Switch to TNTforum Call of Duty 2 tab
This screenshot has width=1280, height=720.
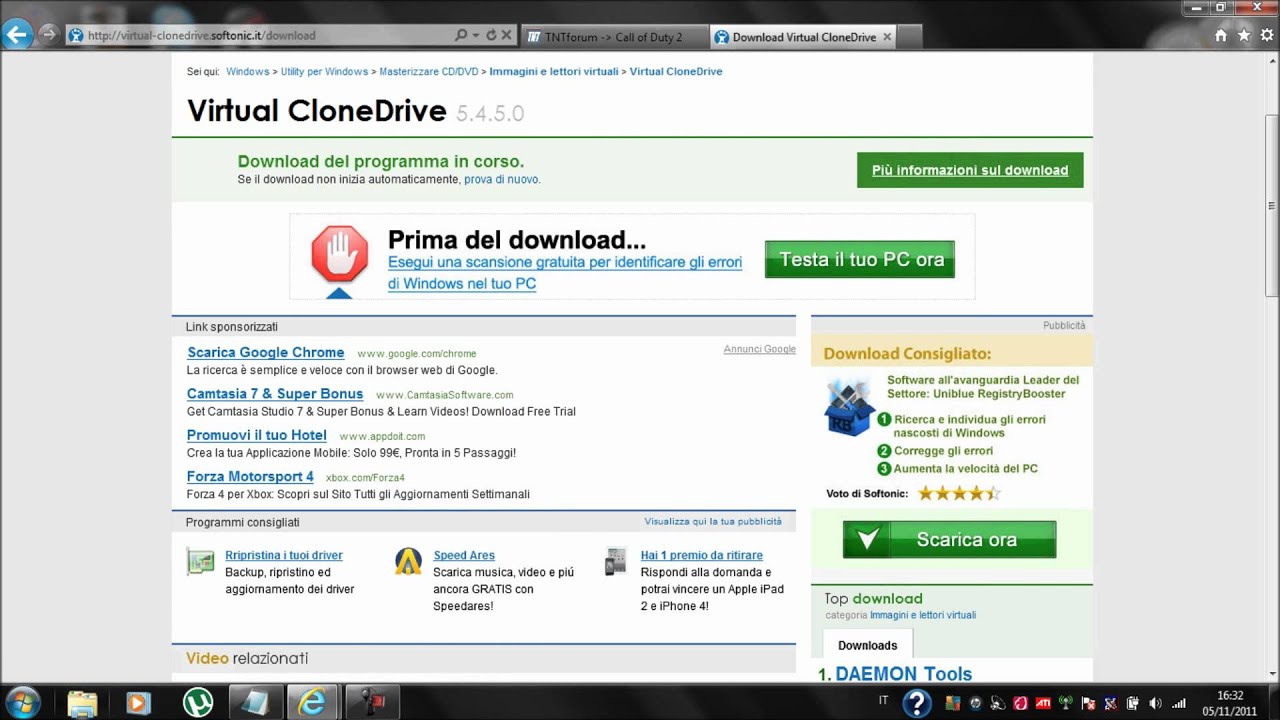click(613, 37)
